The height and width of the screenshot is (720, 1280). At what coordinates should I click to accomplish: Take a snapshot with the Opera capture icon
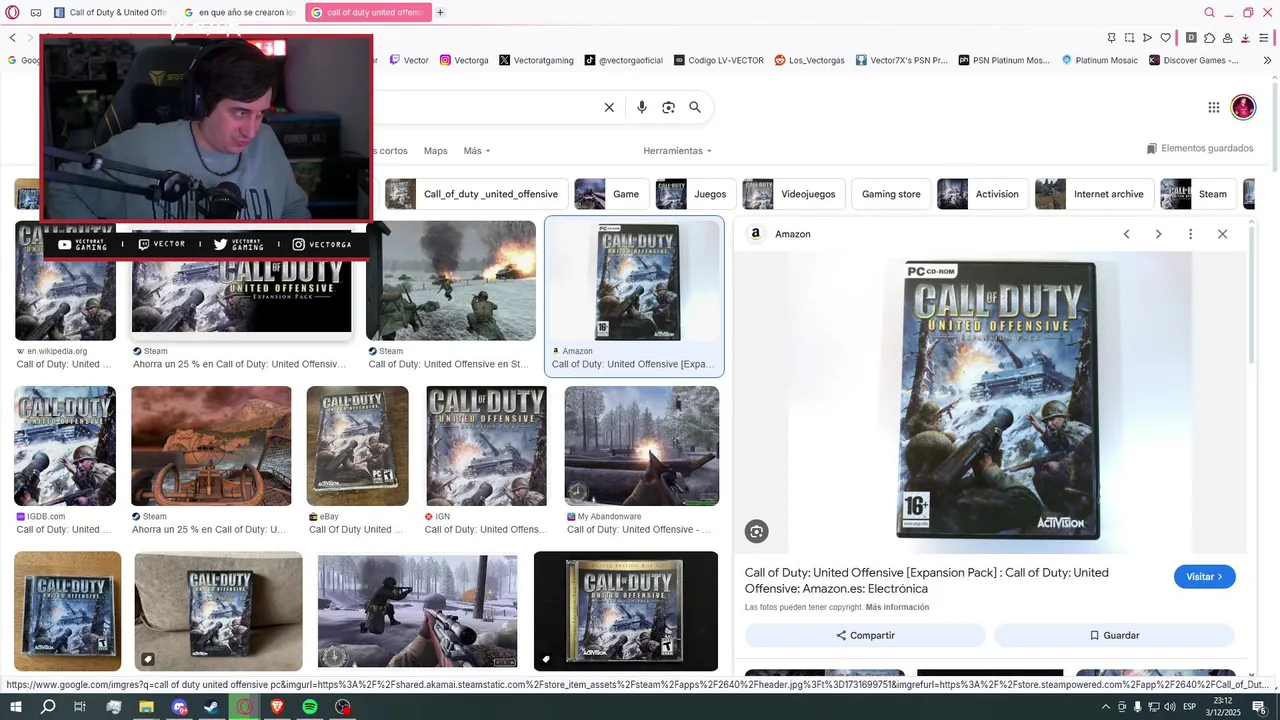(1129, 37)
